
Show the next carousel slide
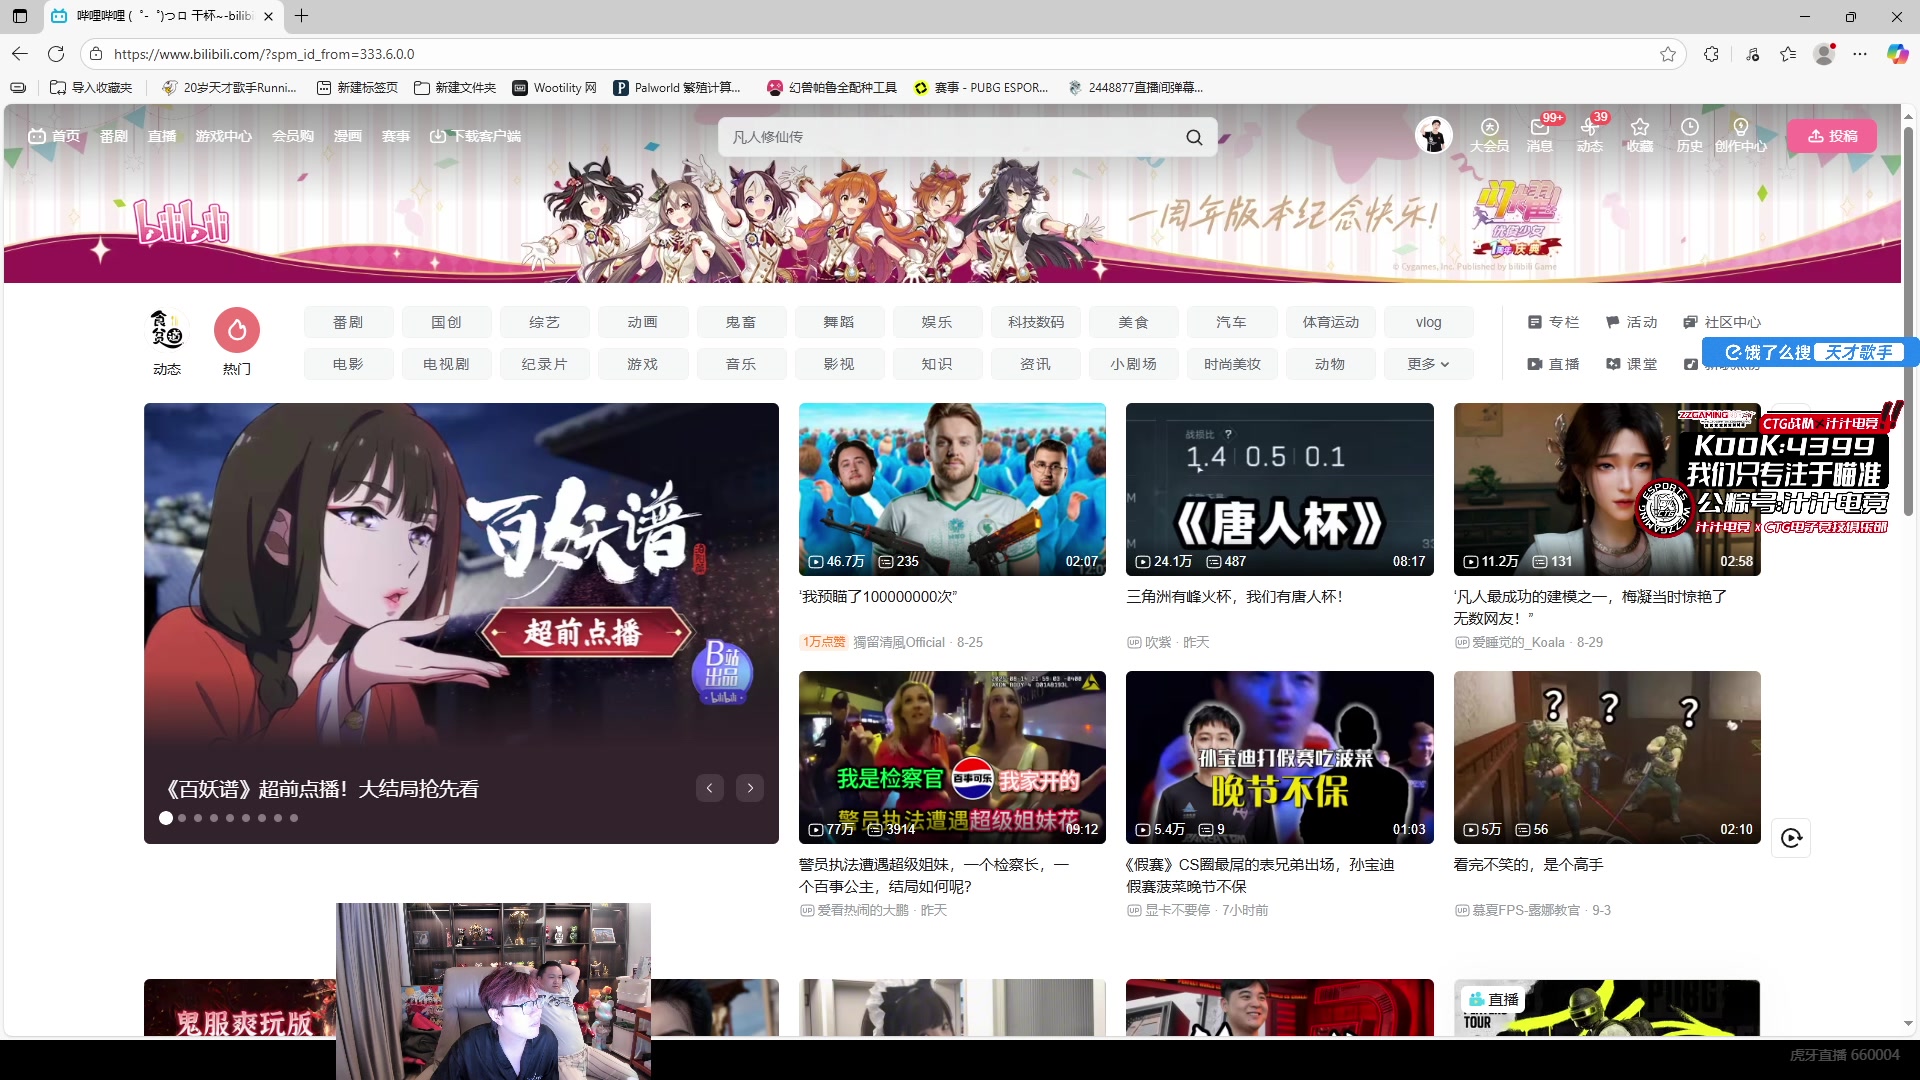click(x=750, y=788)
